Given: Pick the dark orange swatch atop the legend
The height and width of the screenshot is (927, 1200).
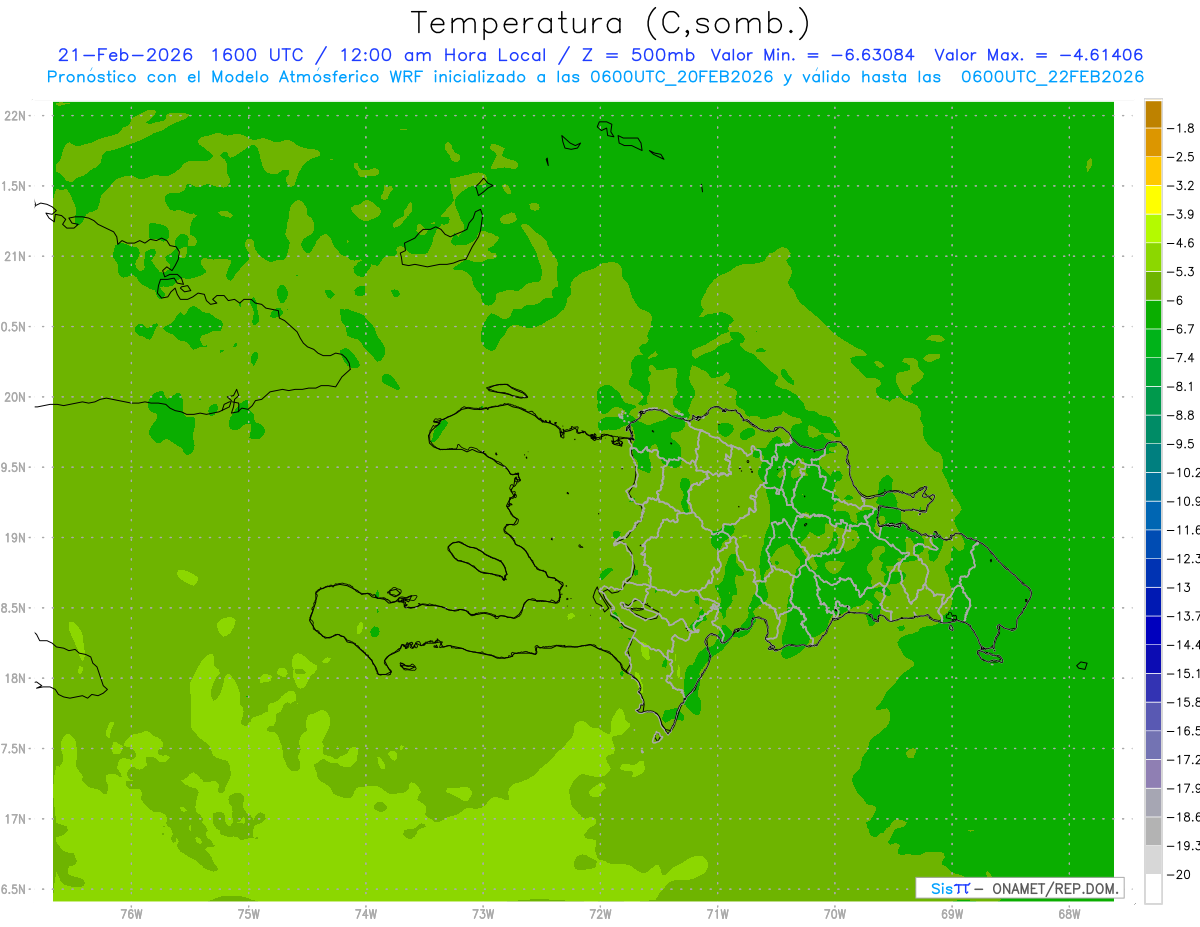Looking at the screenshot, I should (1153, 114).
